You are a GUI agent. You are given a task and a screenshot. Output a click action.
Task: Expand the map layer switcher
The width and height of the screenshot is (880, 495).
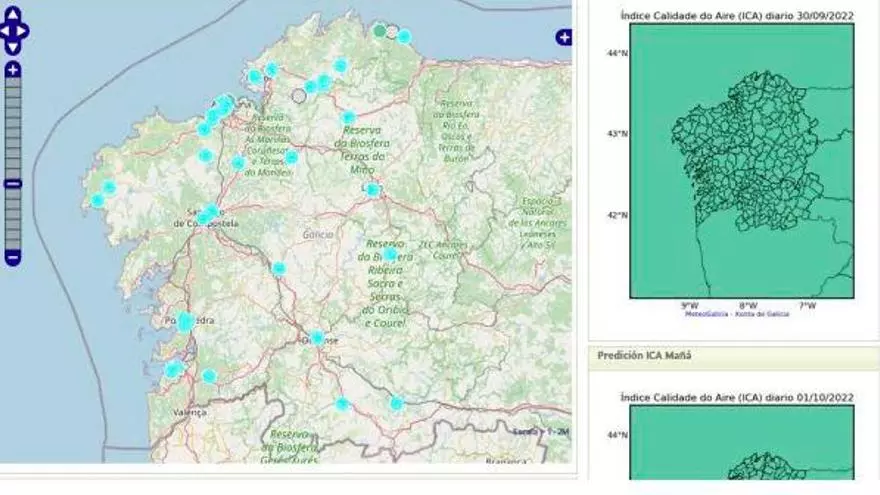[x=564, y=38]
